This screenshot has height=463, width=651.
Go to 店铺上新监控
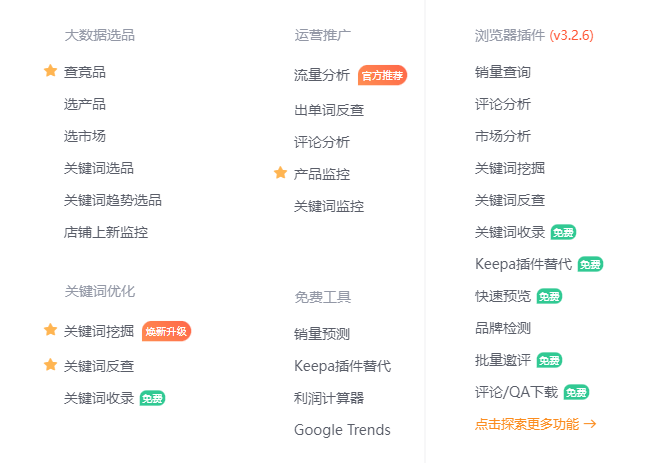tap(106, 232)
